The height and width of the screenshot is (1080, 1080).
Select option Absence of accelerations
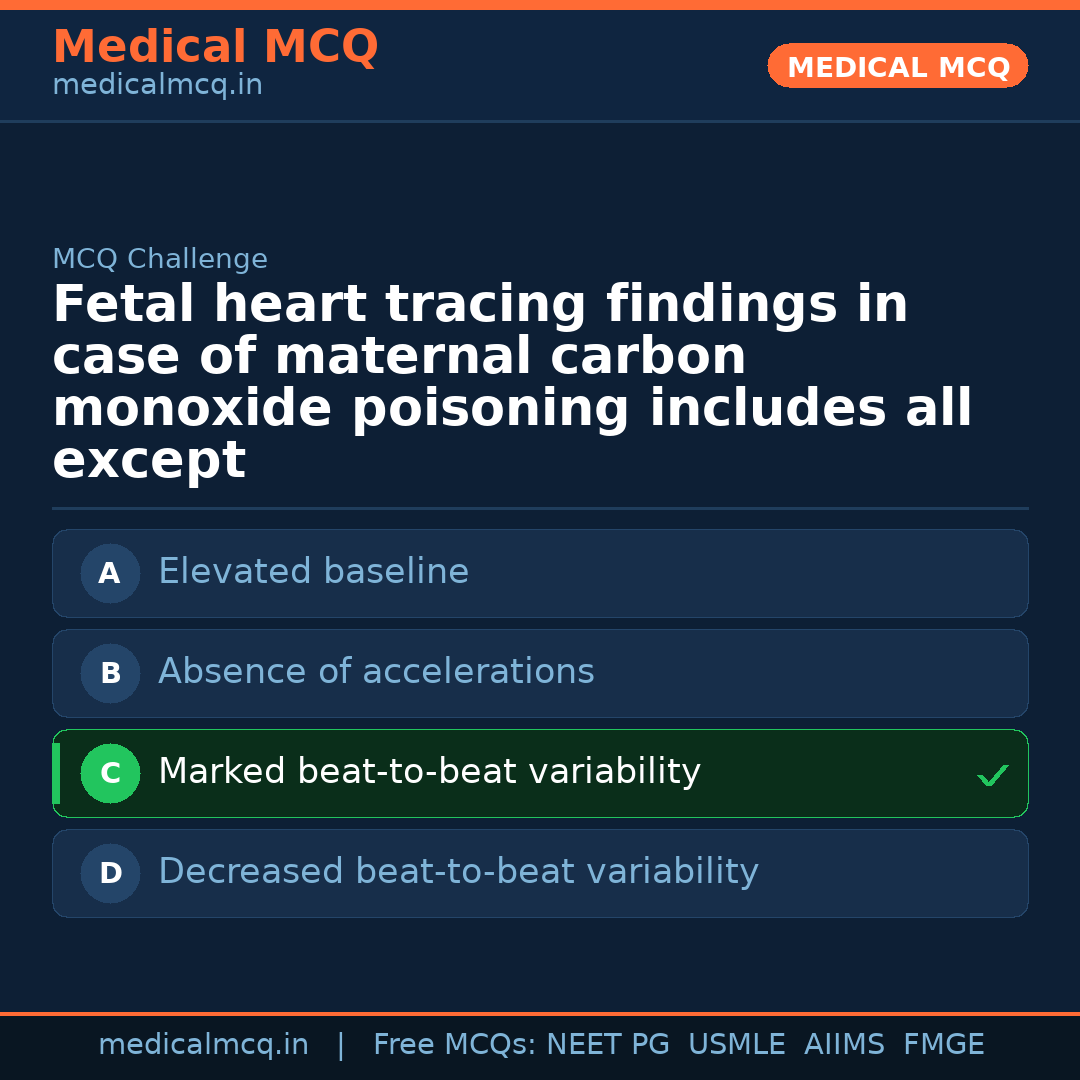pyautogui.click(x=376, y=672)
